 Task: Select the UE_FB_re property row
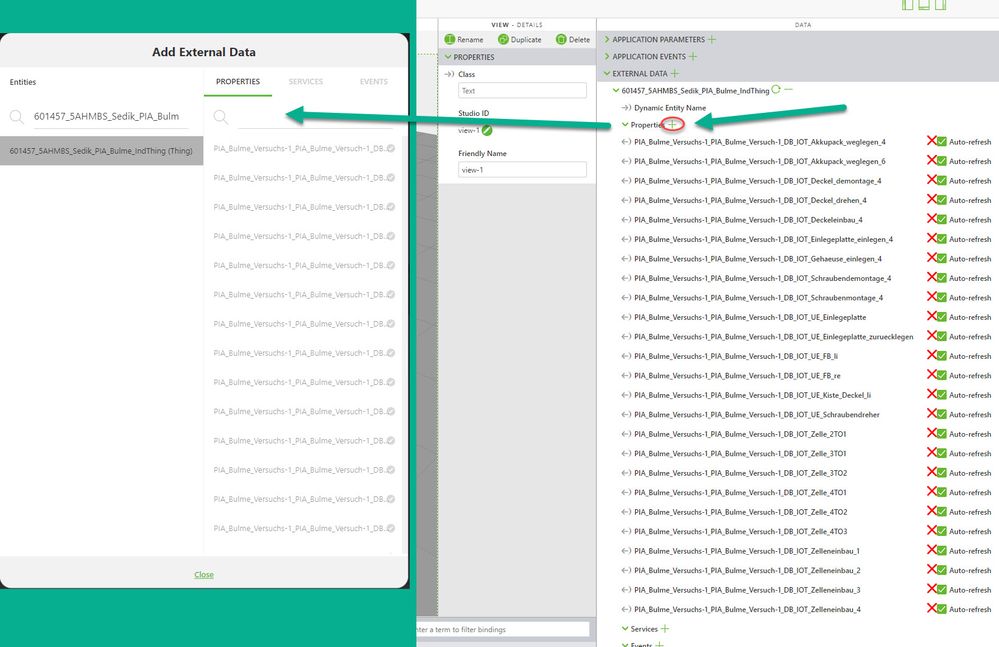pos(737,376)
